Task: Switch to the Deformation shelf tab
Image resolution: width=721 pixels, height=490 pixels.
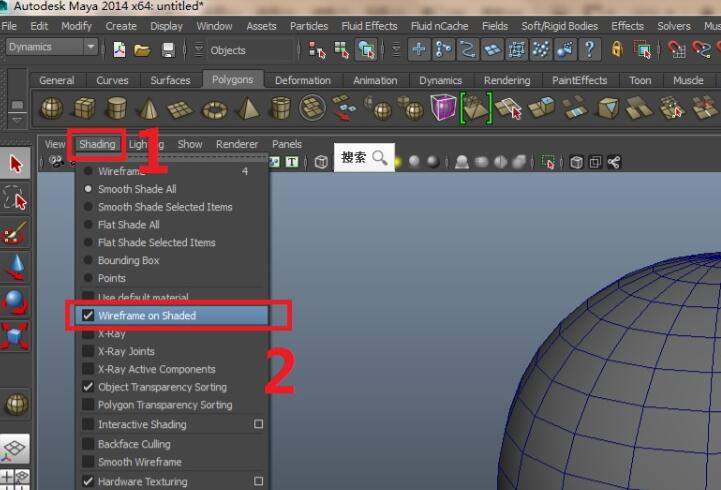Action: pos(302,80)
